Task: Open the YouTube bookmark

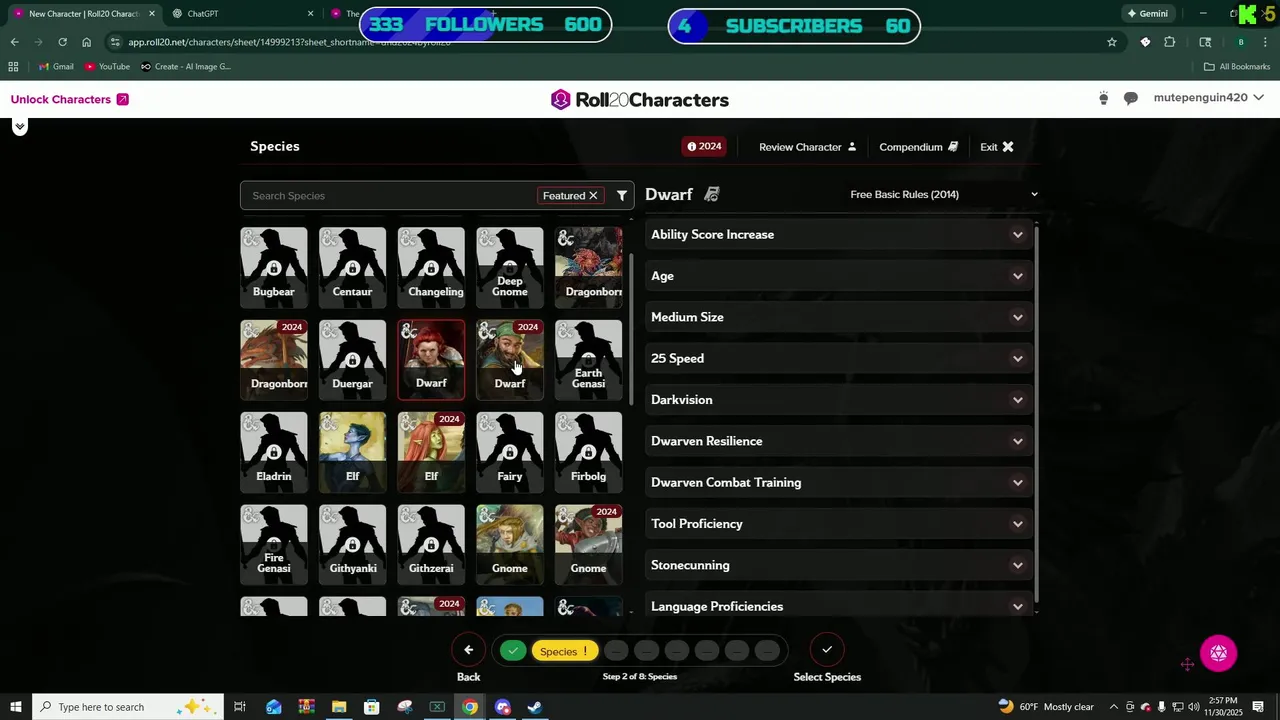Action: coord(107,67)
